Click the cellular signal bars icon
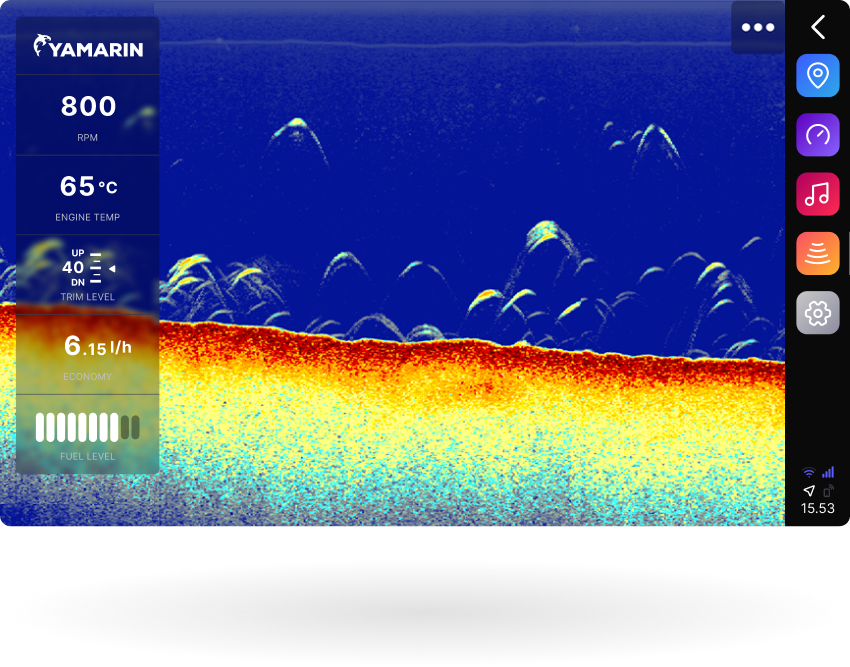 pyautogui.click(x=828, y=472)
